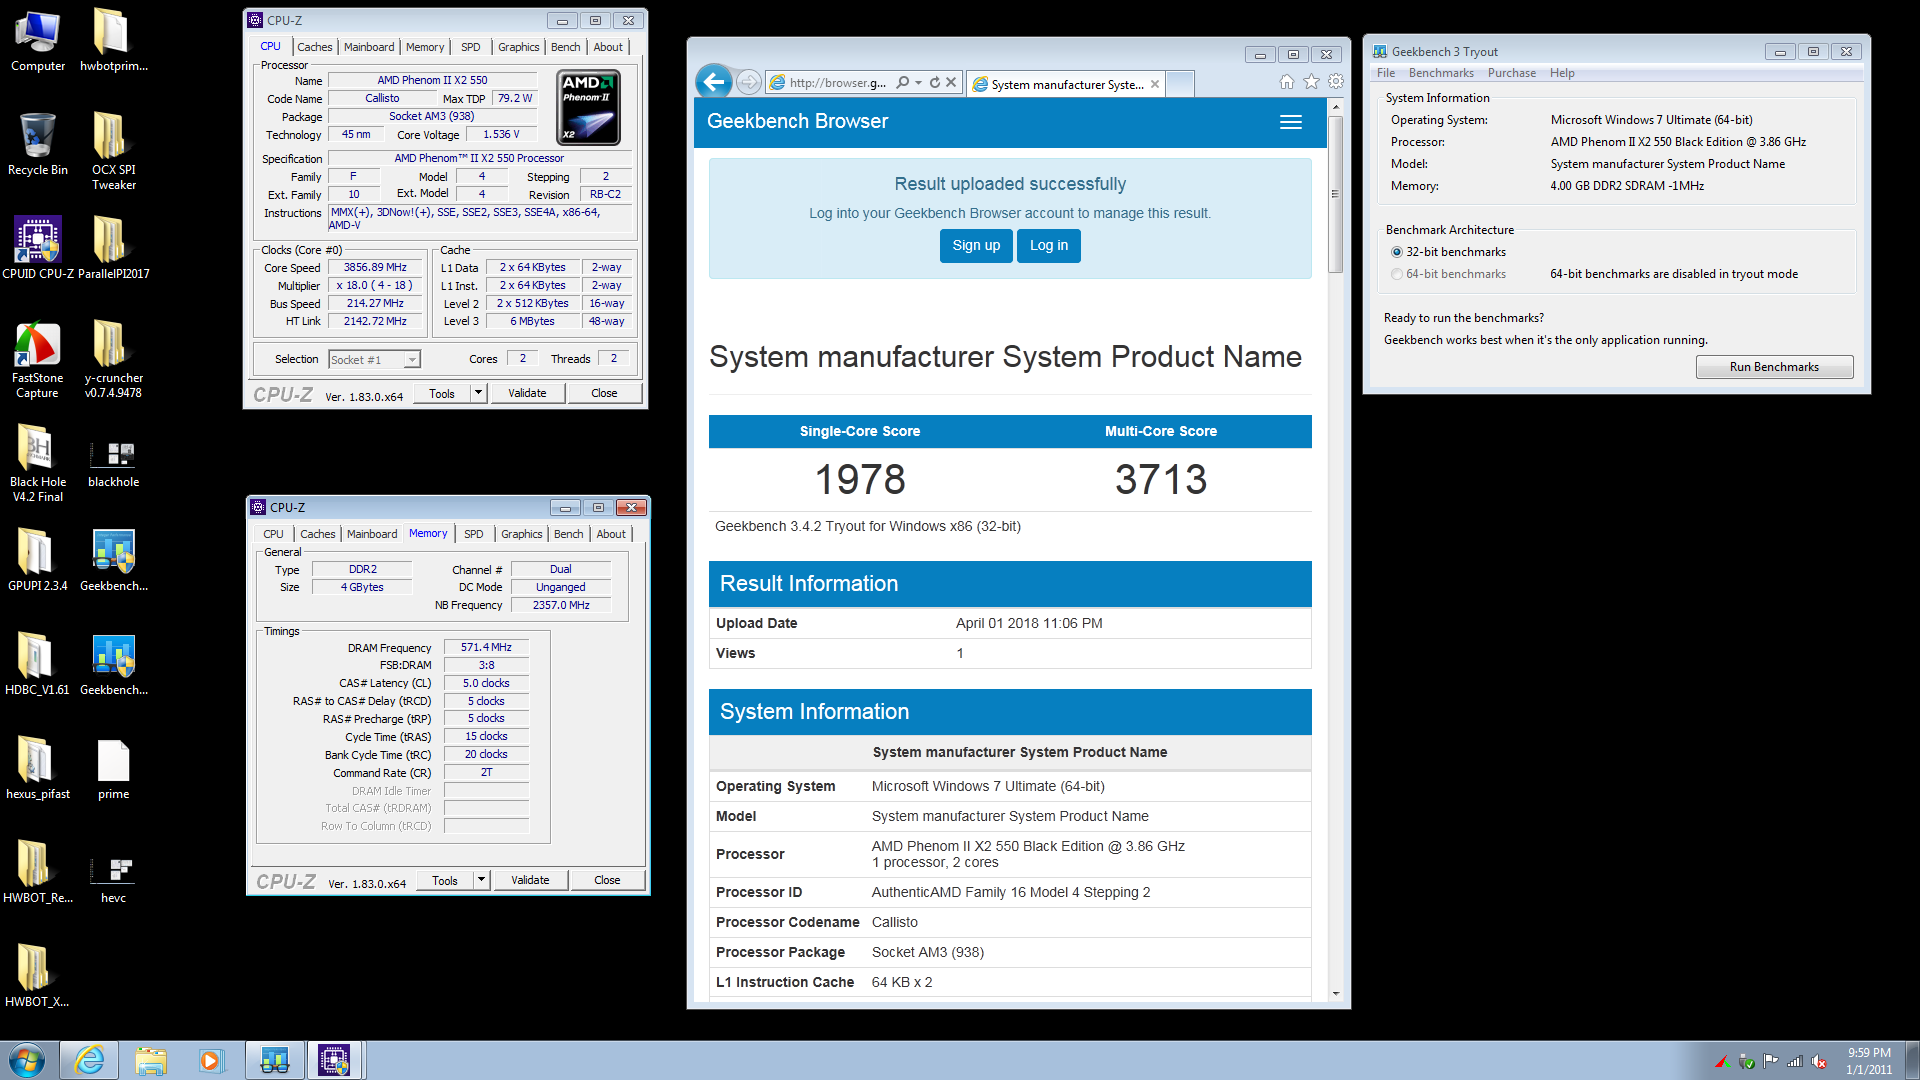Open Internet Explorer from the taskbar

pos(89,1060)
